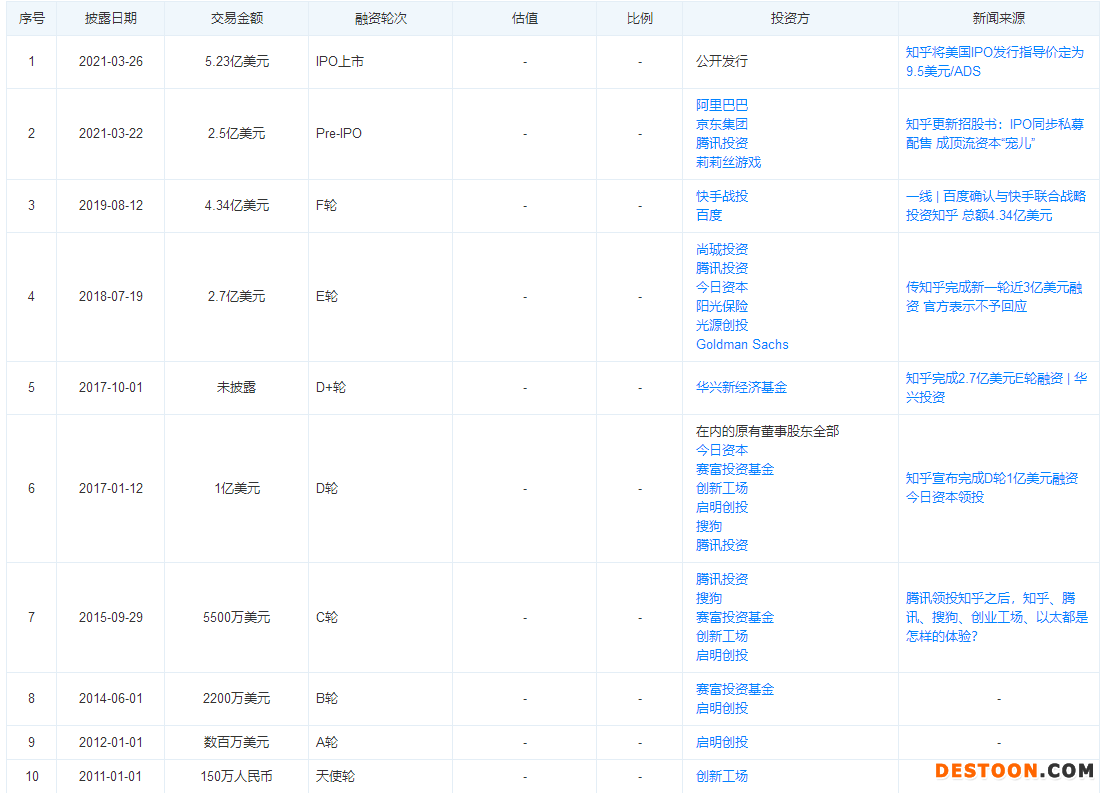This screenshot has width=1107, height=793.
Task: Click 启明创投 in the A轮 row
Action: (x=721, y=742)
